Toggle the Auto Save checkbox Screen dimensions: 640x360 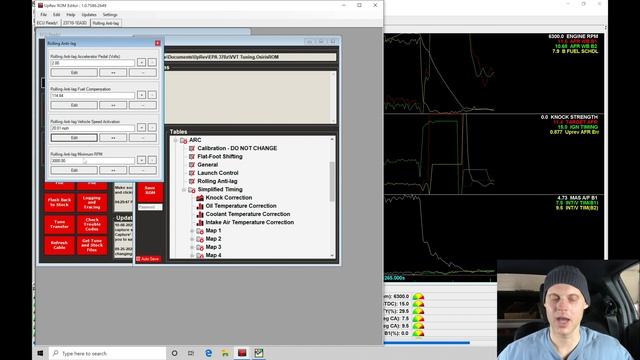point(138,259)
